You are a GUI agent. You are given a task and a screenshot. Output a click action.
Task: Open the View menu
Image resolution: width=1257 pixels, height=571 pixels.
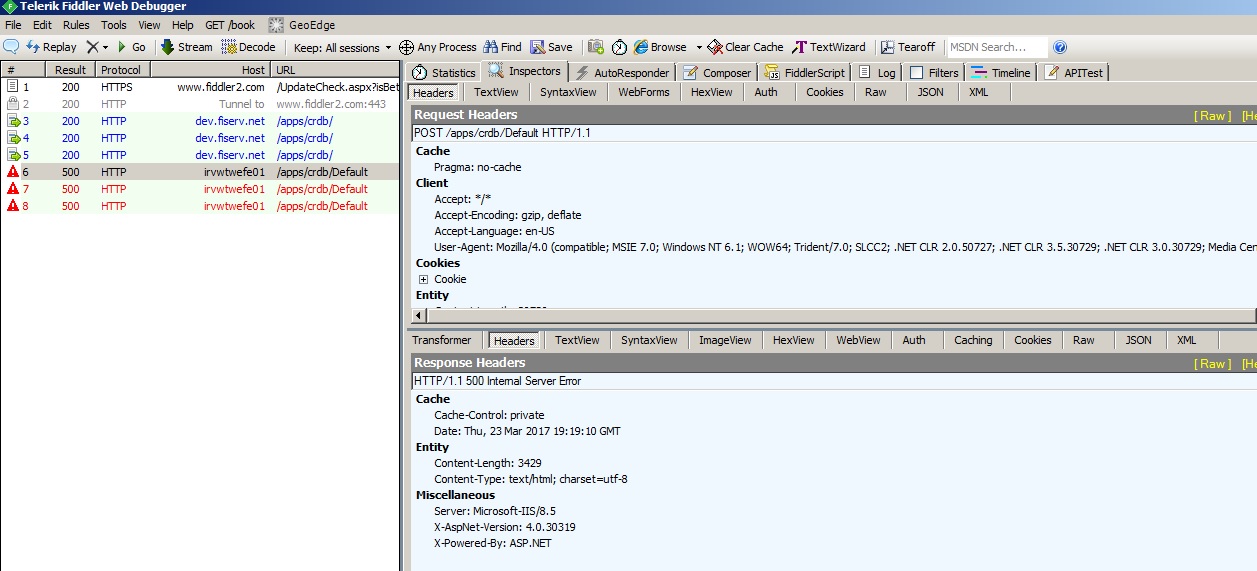point(149,25)
